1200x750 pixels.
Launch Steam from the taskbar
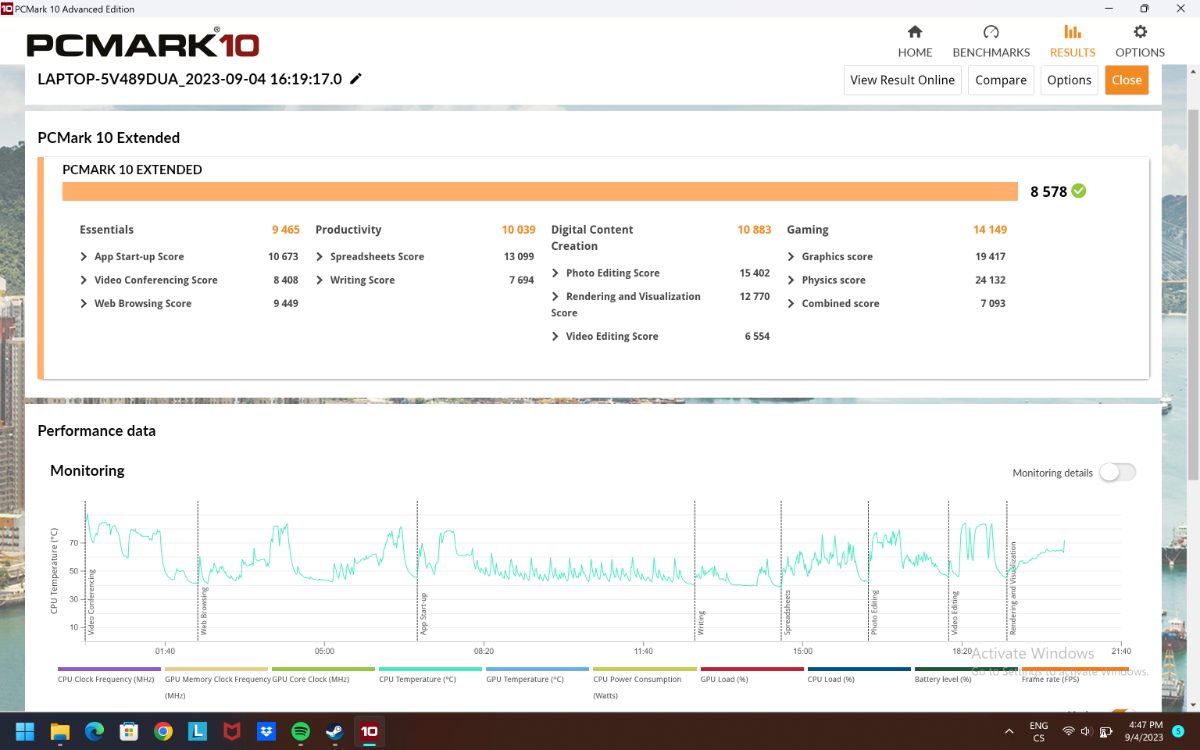point(334,731)
